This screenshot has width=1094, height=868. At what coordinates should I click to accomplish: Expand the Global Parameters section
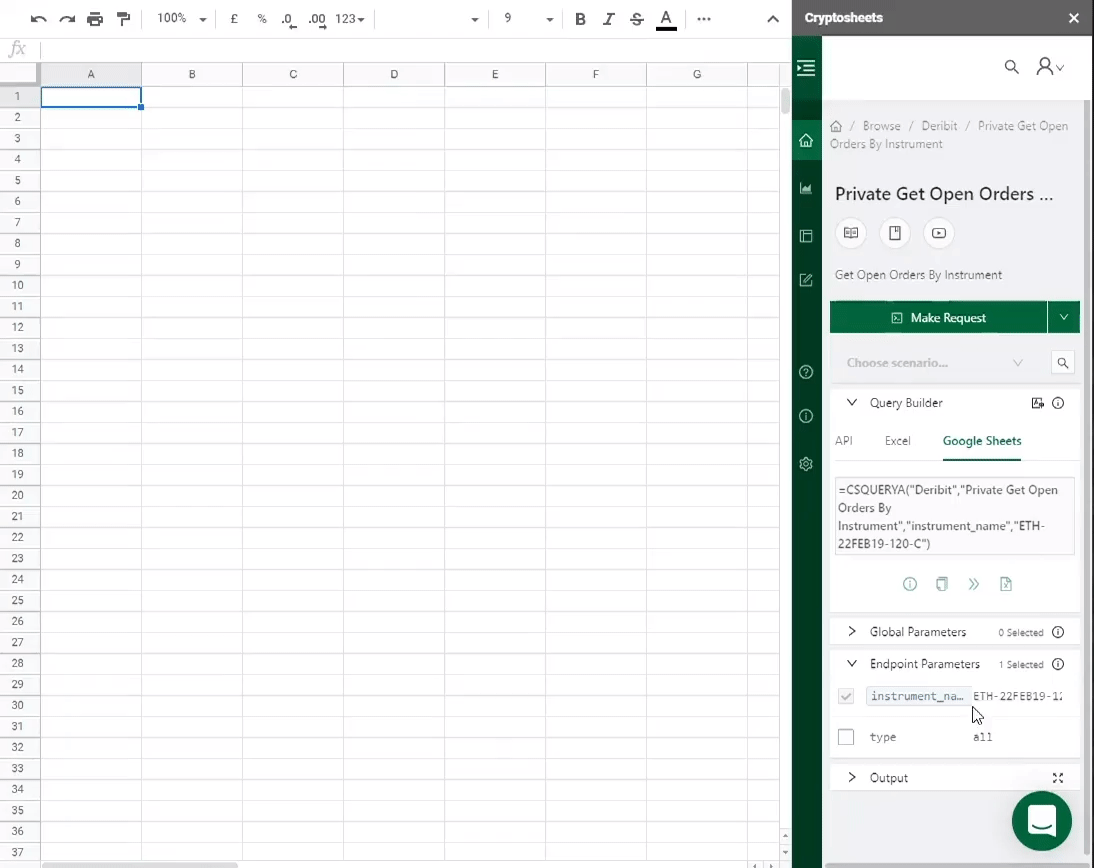pos(852,631)
